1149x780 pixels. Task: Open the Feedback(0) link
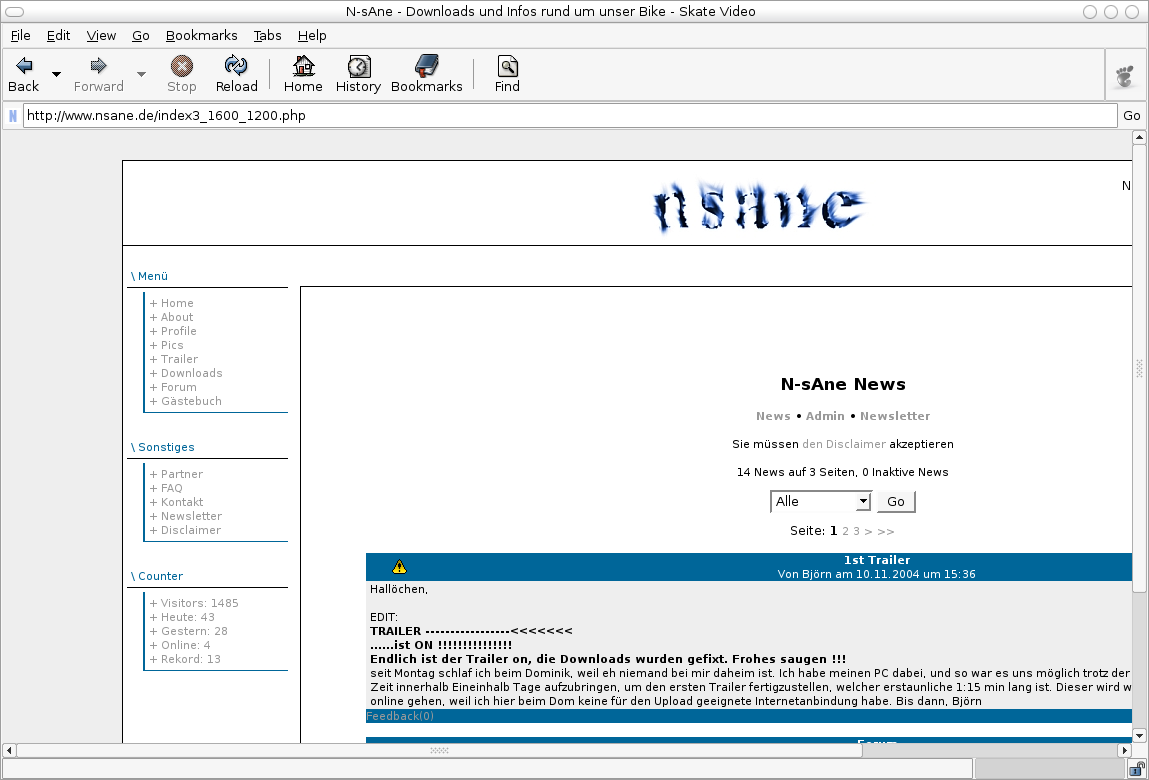[400, 716]
